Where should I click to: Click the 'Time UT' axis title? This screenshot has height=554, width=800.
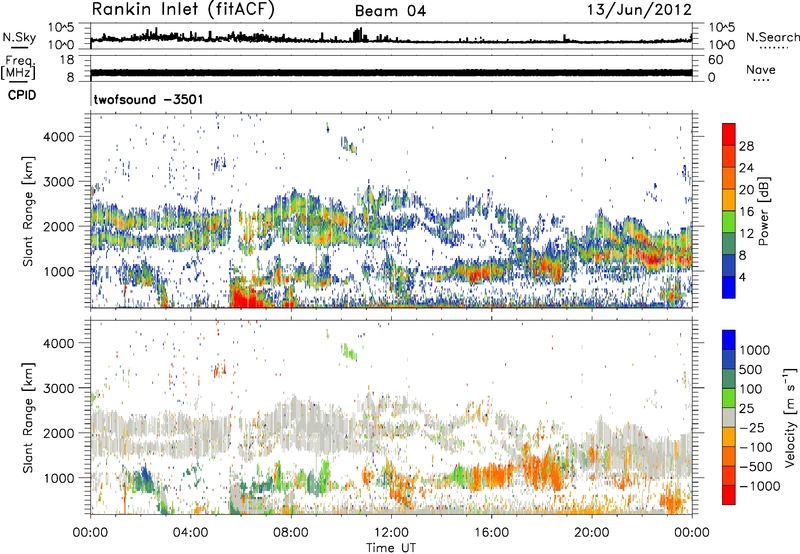pos(391,547)
